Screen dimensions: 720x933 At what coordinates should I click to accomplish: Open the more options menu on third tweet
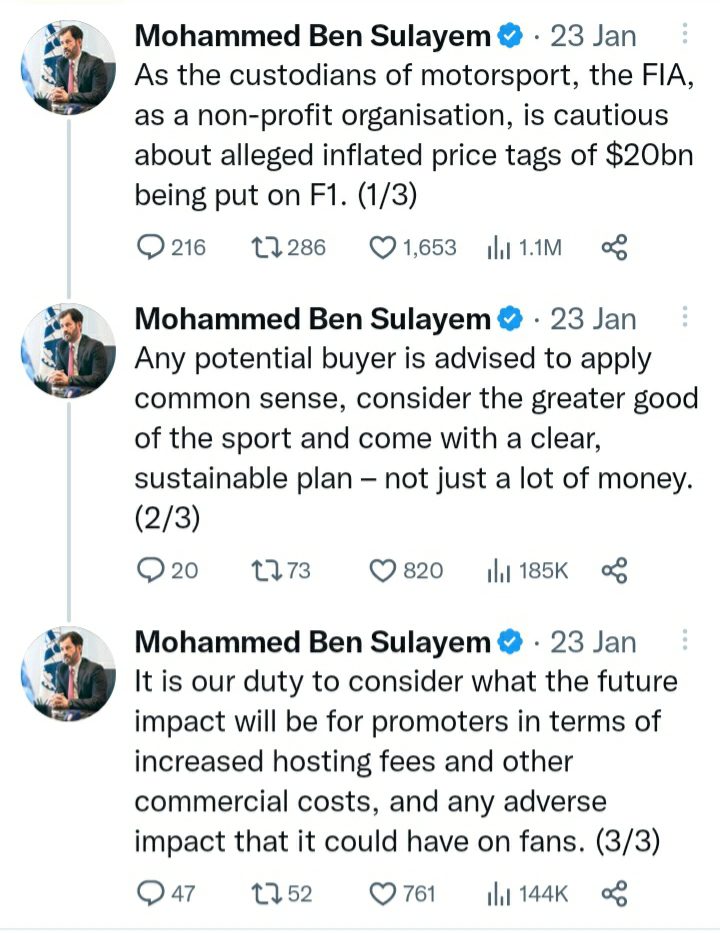(685, 641)
